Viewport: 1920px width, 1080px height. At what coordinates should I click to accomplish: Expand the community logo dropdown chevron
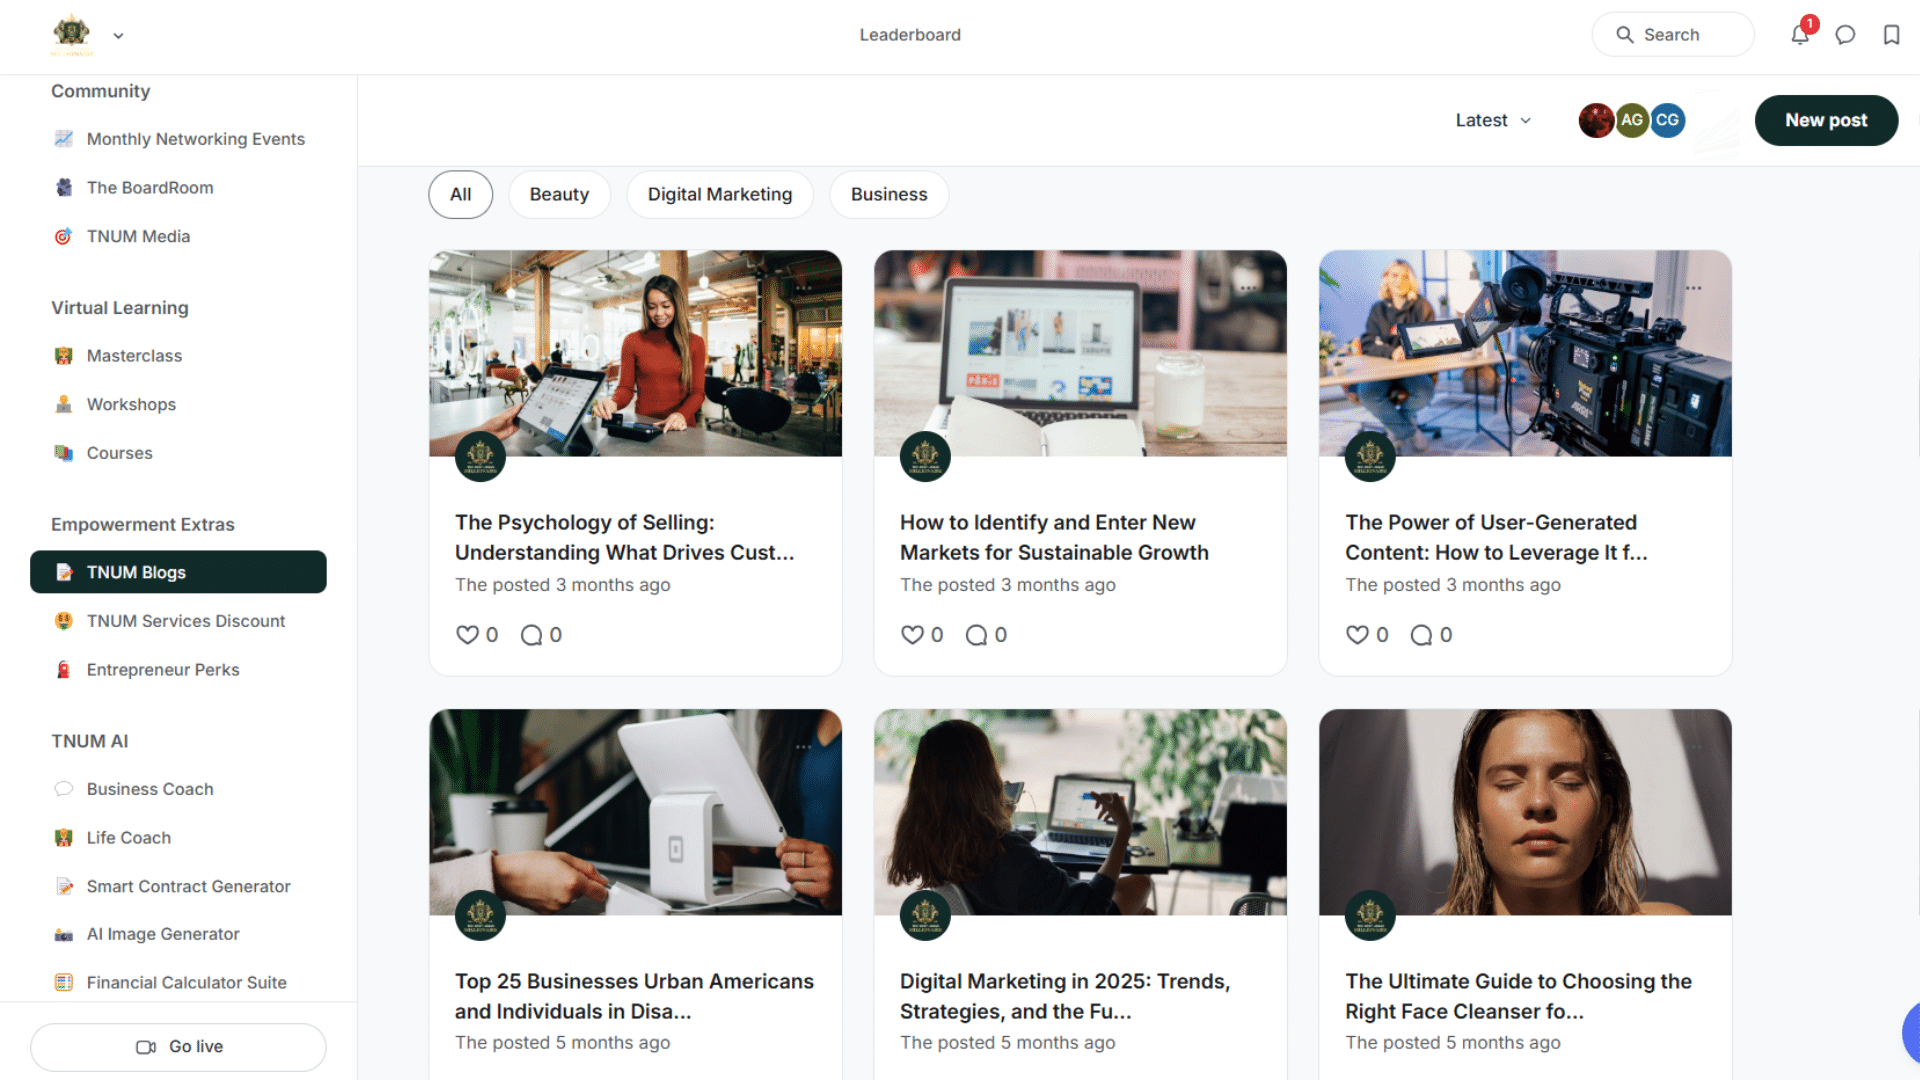pyautogui.click(x=118, y=36)
